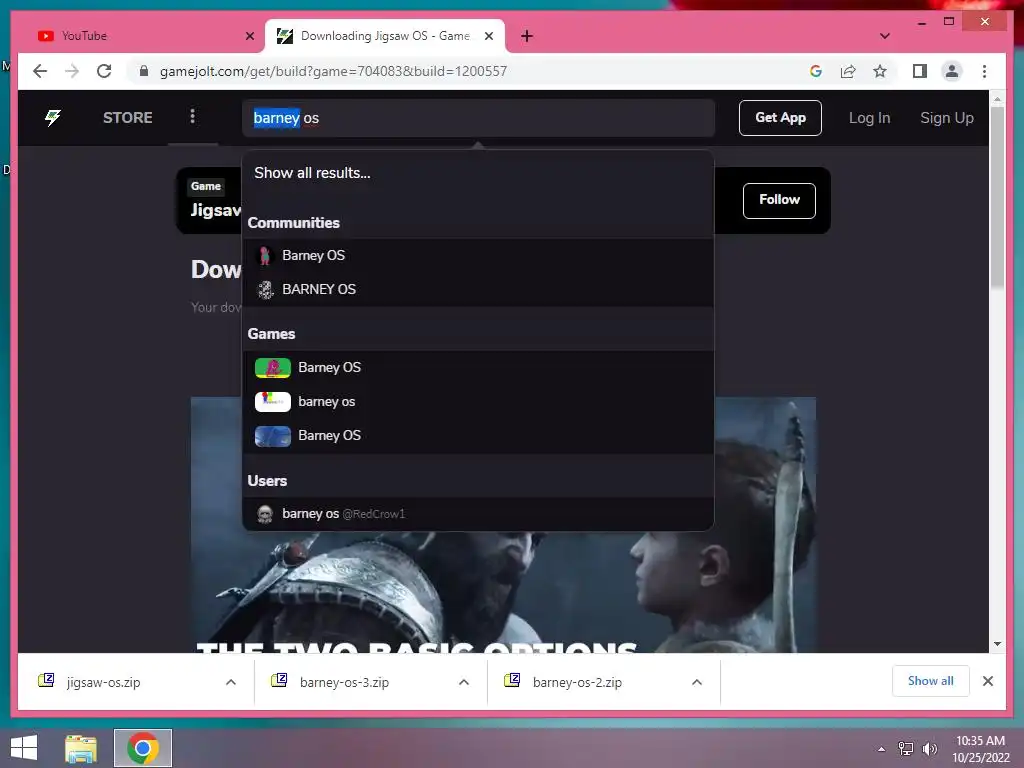The width and height of the screenshot is (1024, 768).
Task: Expand options for jigsaw-os.zip
Action: [231, 682]
